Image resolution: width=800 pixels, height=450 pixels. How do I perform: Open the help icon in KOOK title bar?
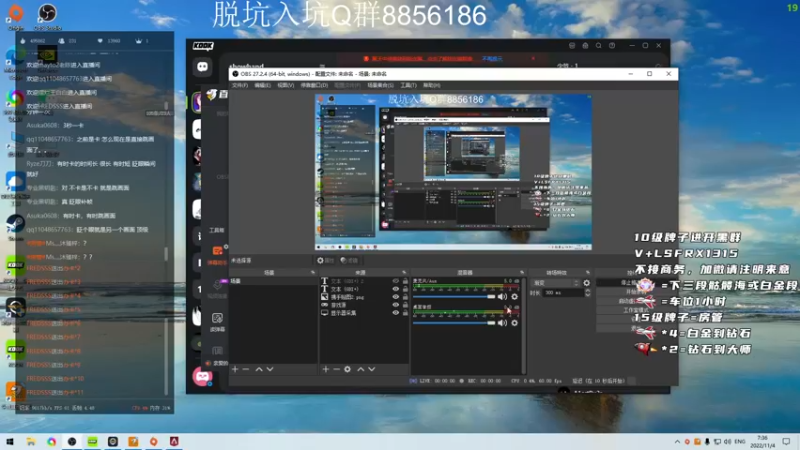tap(612, 45)
